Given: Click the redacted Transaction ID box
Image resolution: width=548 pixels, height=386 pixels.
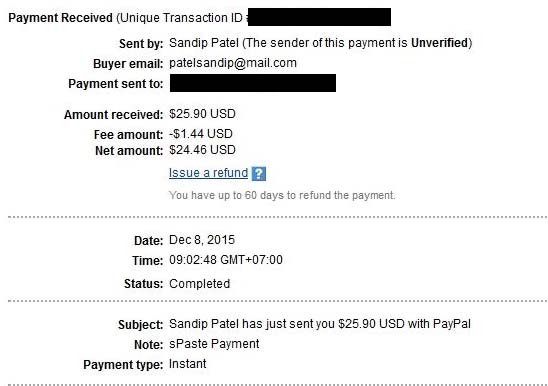Looking at the screenshot, I should click(x=319, y=17).
